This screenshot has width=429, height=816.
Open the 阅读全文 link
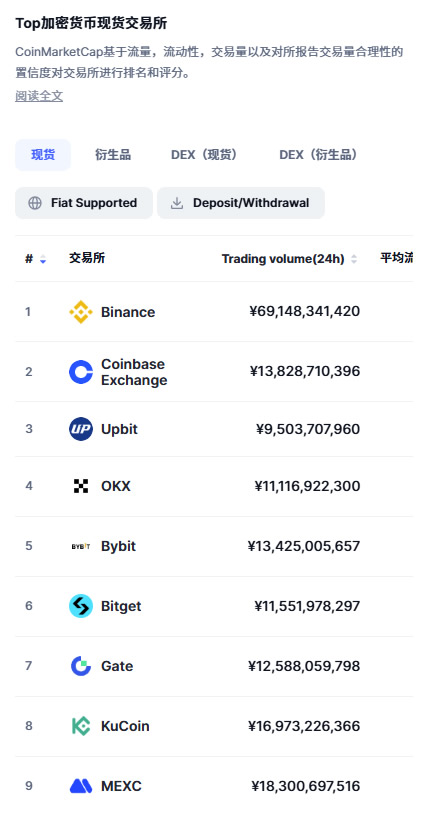(x=39, y=96)
